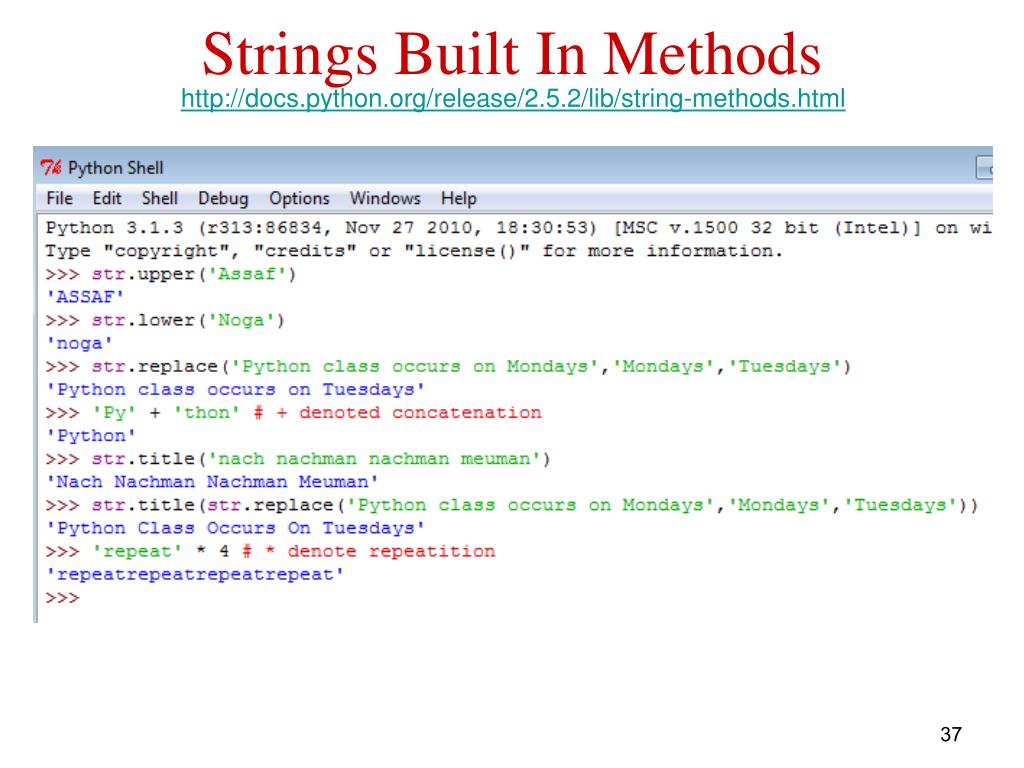Click the Python 3.1.3 version banner line

pos(519,228)
